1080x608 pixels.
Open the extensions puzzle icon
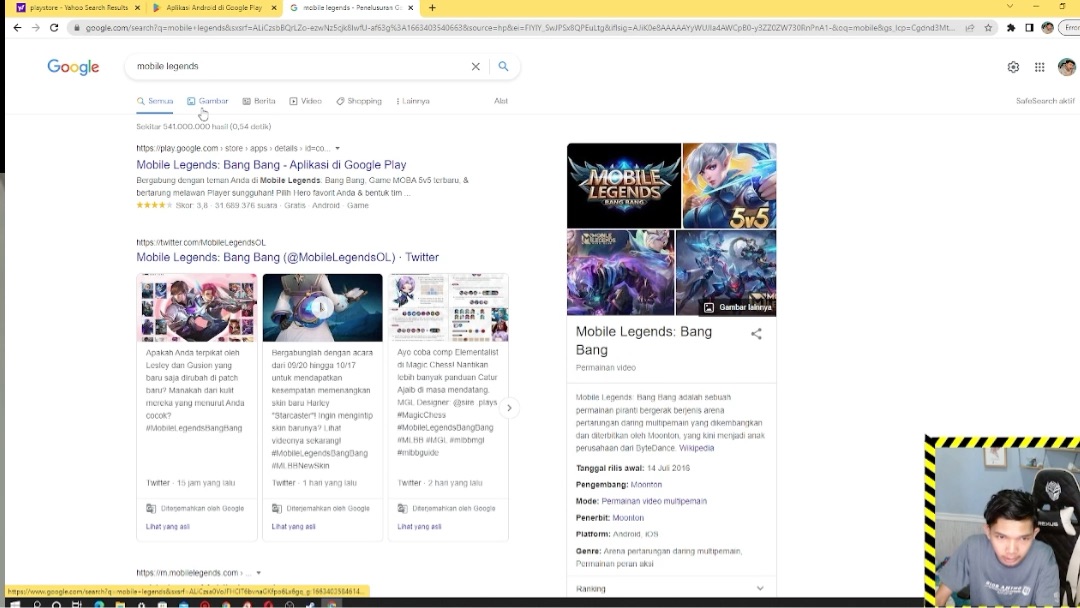1010,28
